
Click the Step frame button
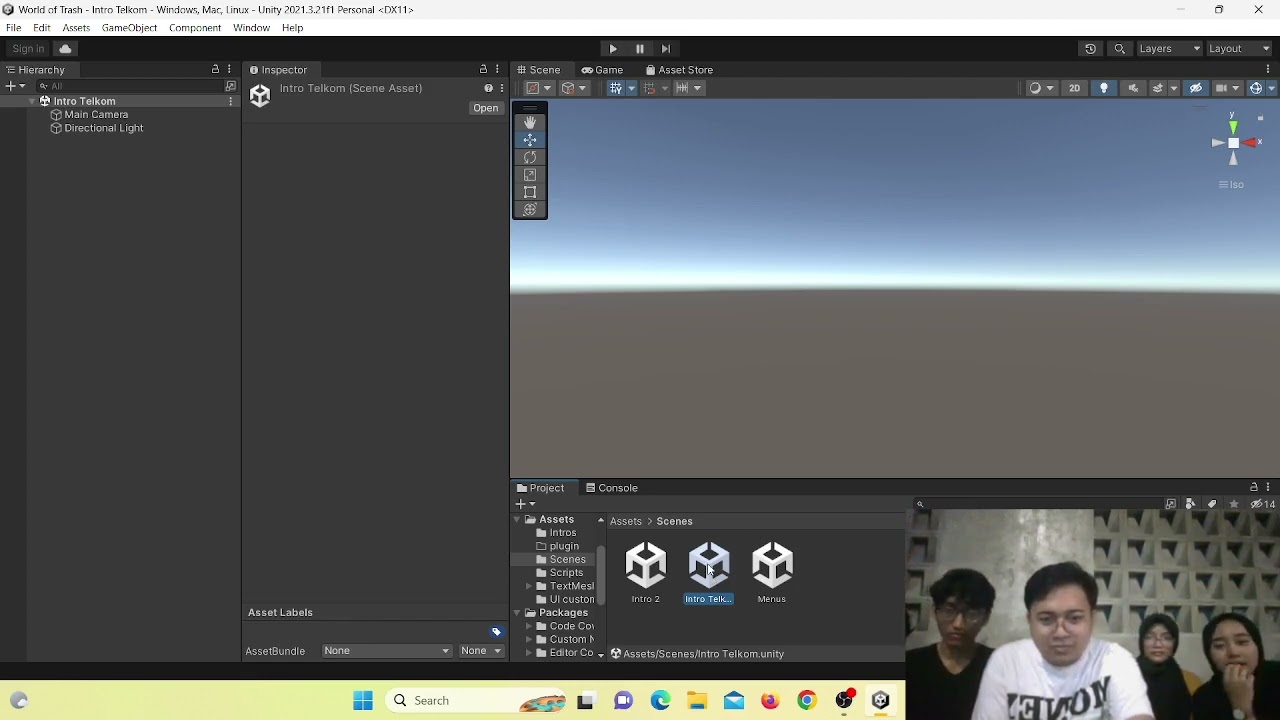click(x=666, y=49)
